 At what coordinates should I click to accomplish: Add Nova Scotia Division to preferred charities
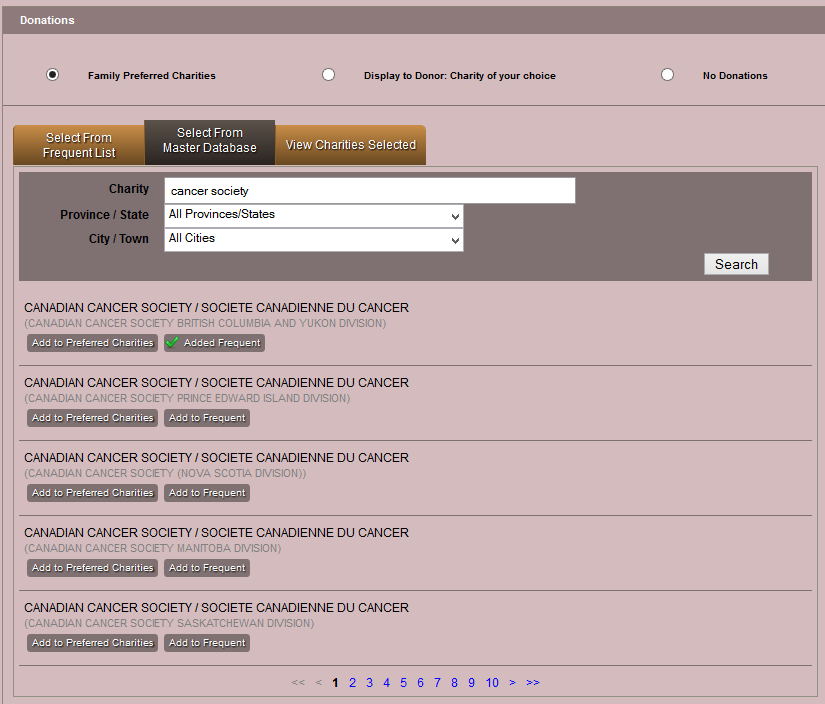tap(93, 493)
